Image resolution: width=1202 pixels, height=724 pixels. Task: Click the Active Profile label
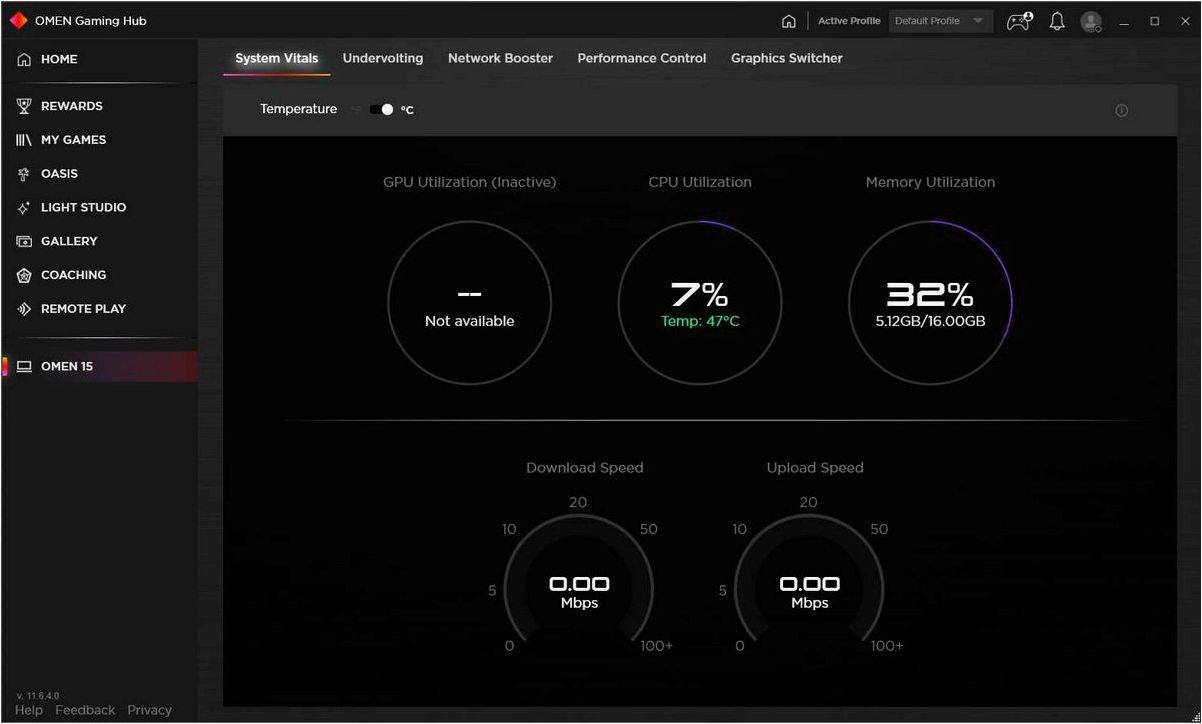(x=849, y=21)
